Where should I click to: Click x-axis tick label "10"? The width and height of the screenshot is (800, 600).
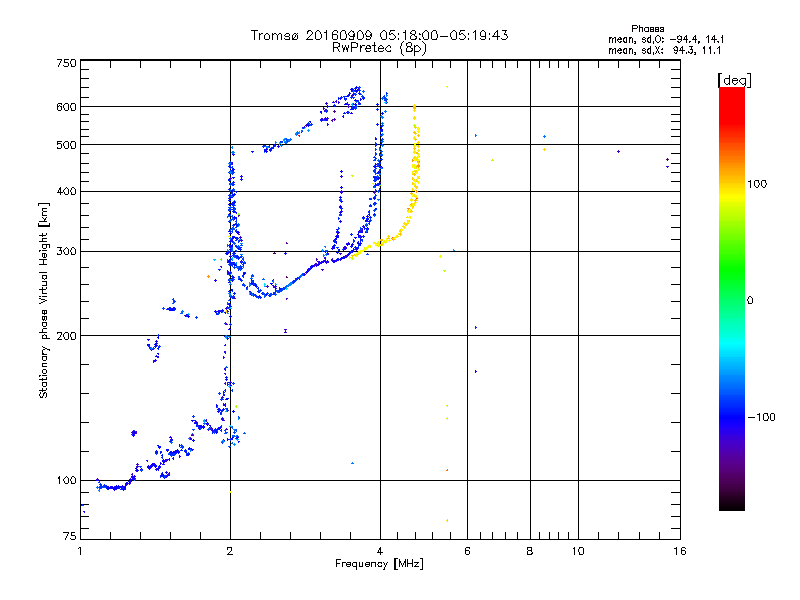[x=578, y=551]
